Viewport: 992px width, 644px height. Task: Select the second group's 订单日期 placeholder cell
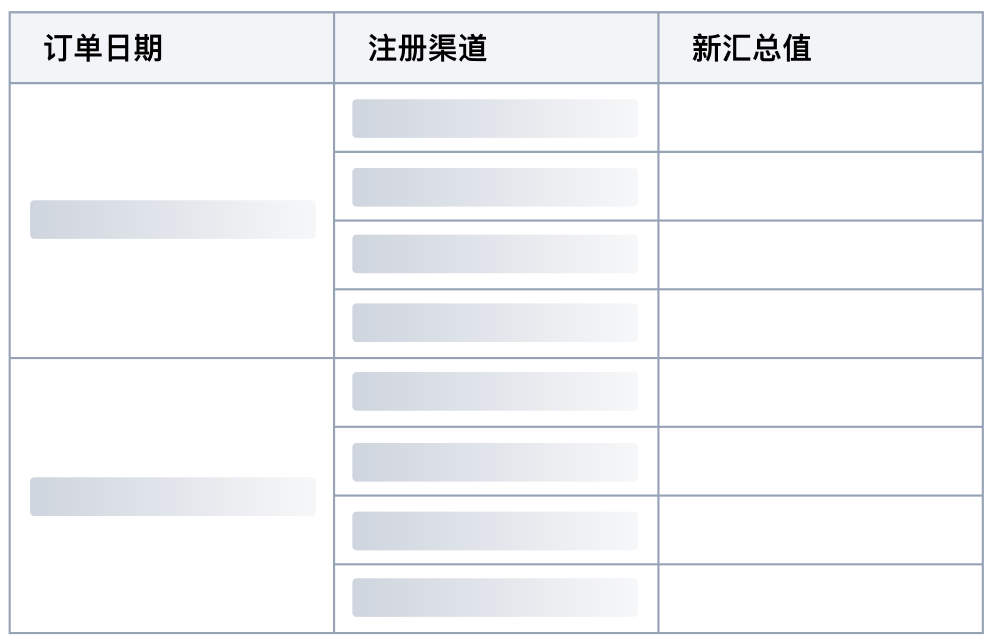coord(172,496)
